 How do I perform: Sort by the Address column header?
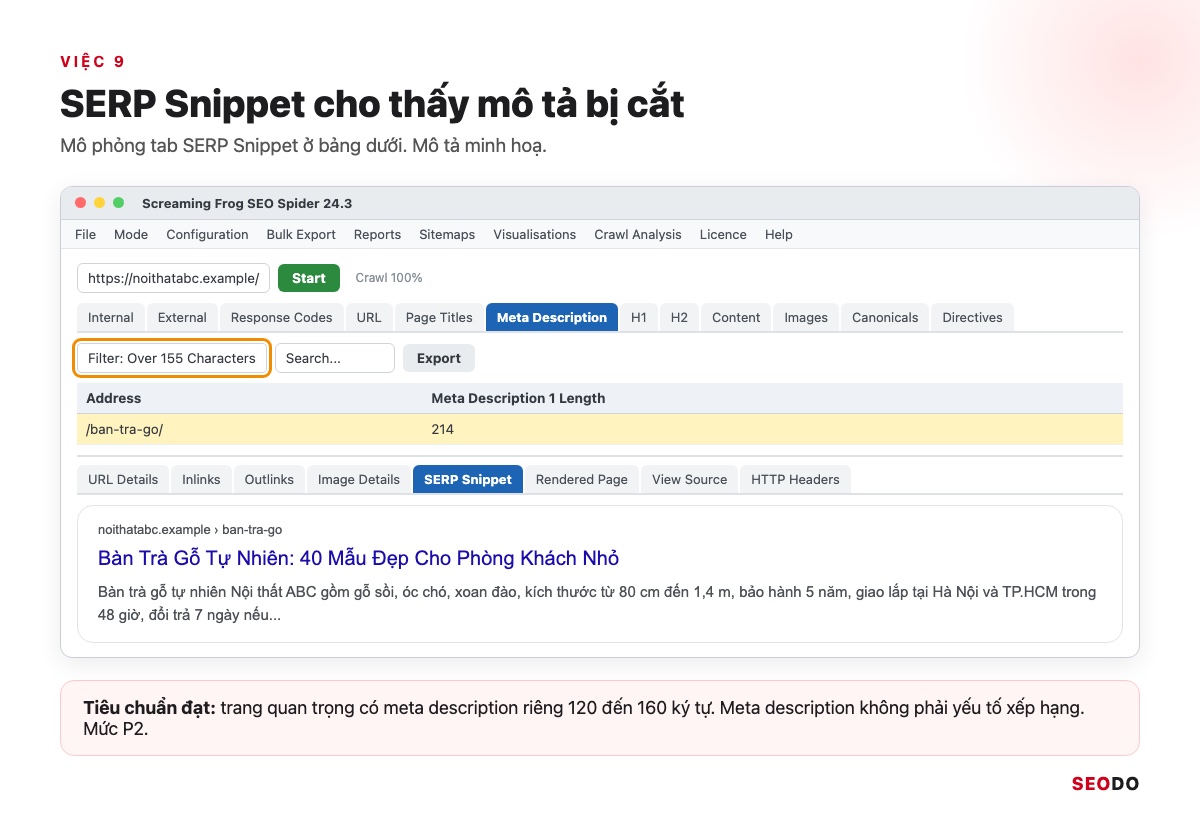(x=114, y=398)
